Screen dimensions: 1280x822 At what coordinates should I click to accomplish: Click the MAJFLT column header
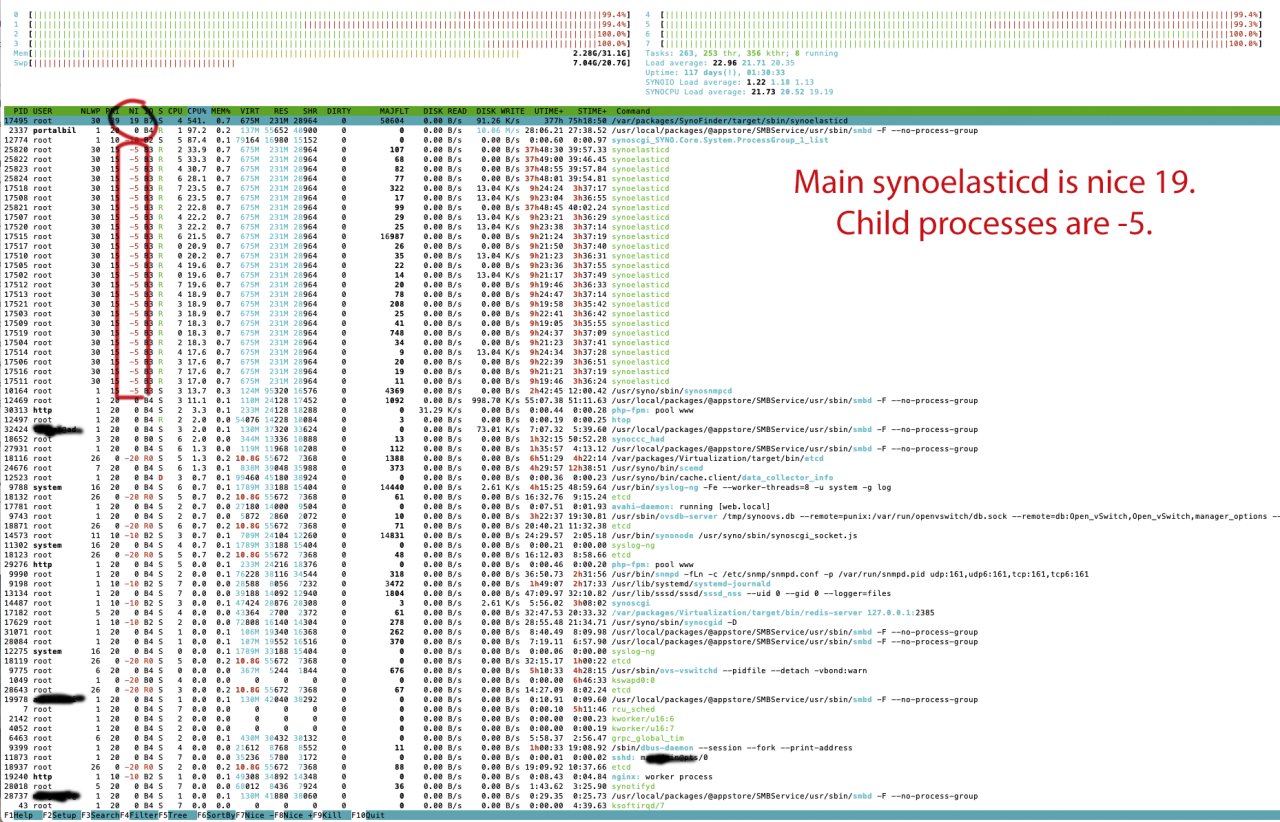(392, 111)
